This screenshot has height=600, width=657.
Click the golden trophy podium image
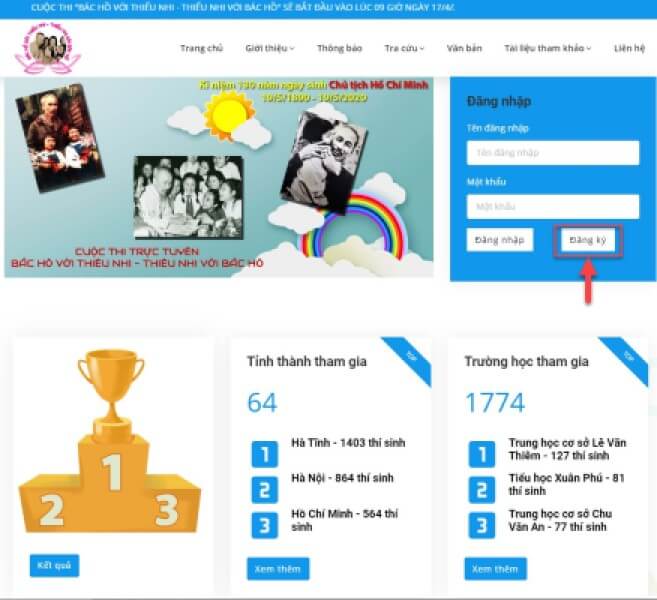[x=110, y=441]
